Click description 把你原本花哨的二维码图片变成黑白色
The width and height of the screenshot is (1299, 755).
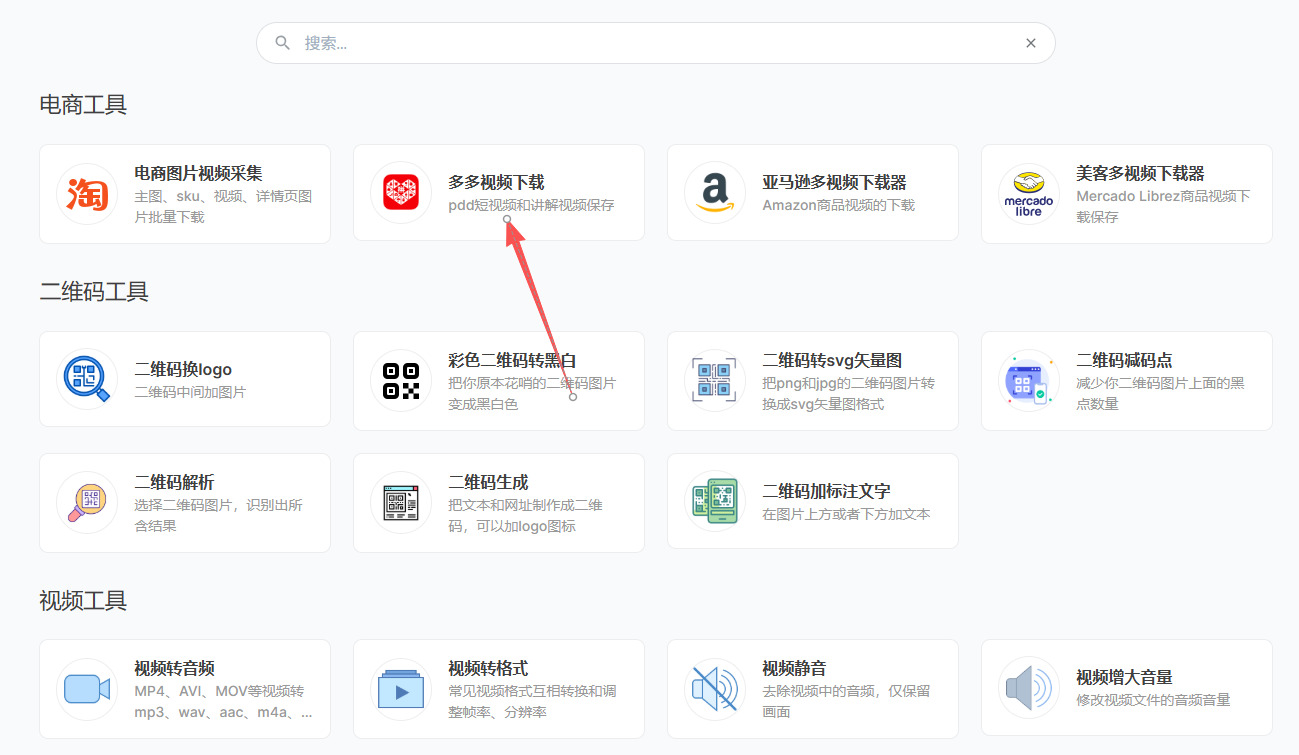[532, 393]
